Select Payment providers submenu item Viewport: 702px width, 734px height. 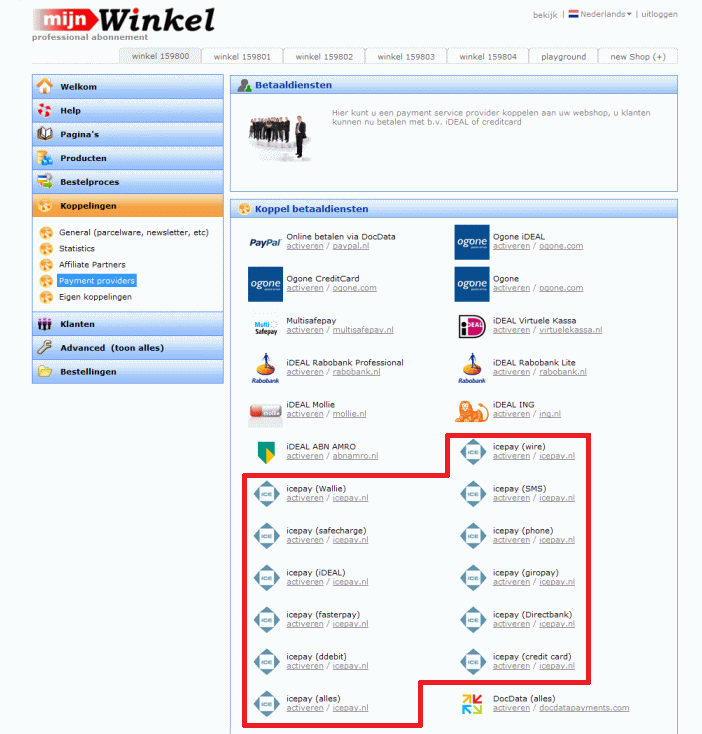click(x=97, y=280)
